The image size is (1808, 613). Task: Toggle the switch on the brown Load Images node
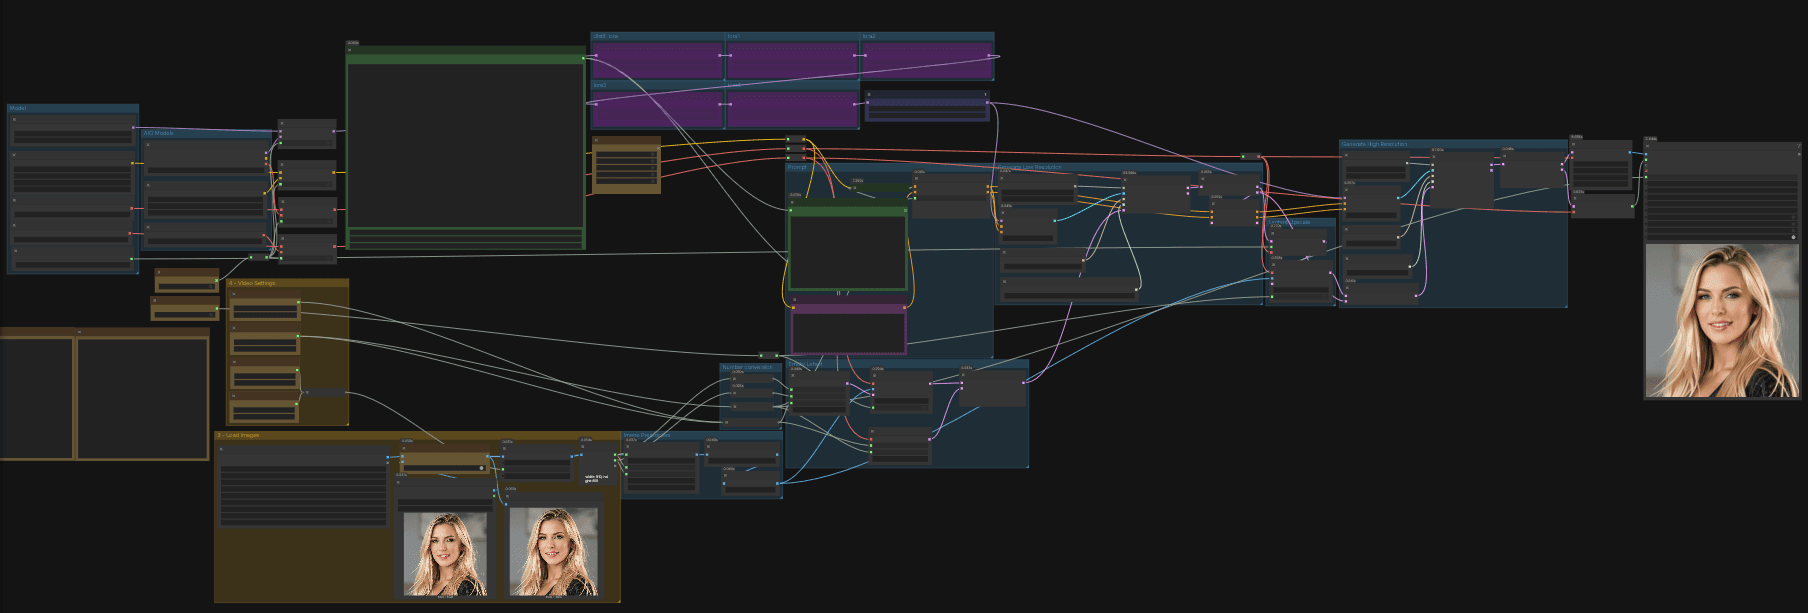pos(482,467)
